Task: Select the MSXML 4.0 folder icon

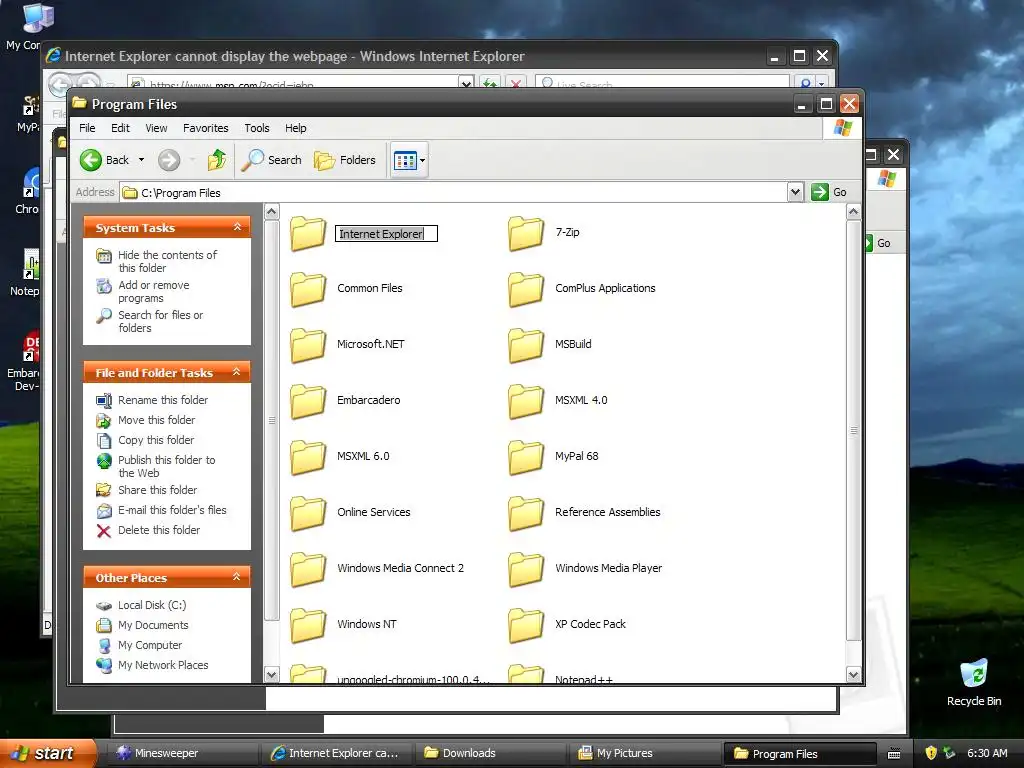Action: (x=526, y=401)
